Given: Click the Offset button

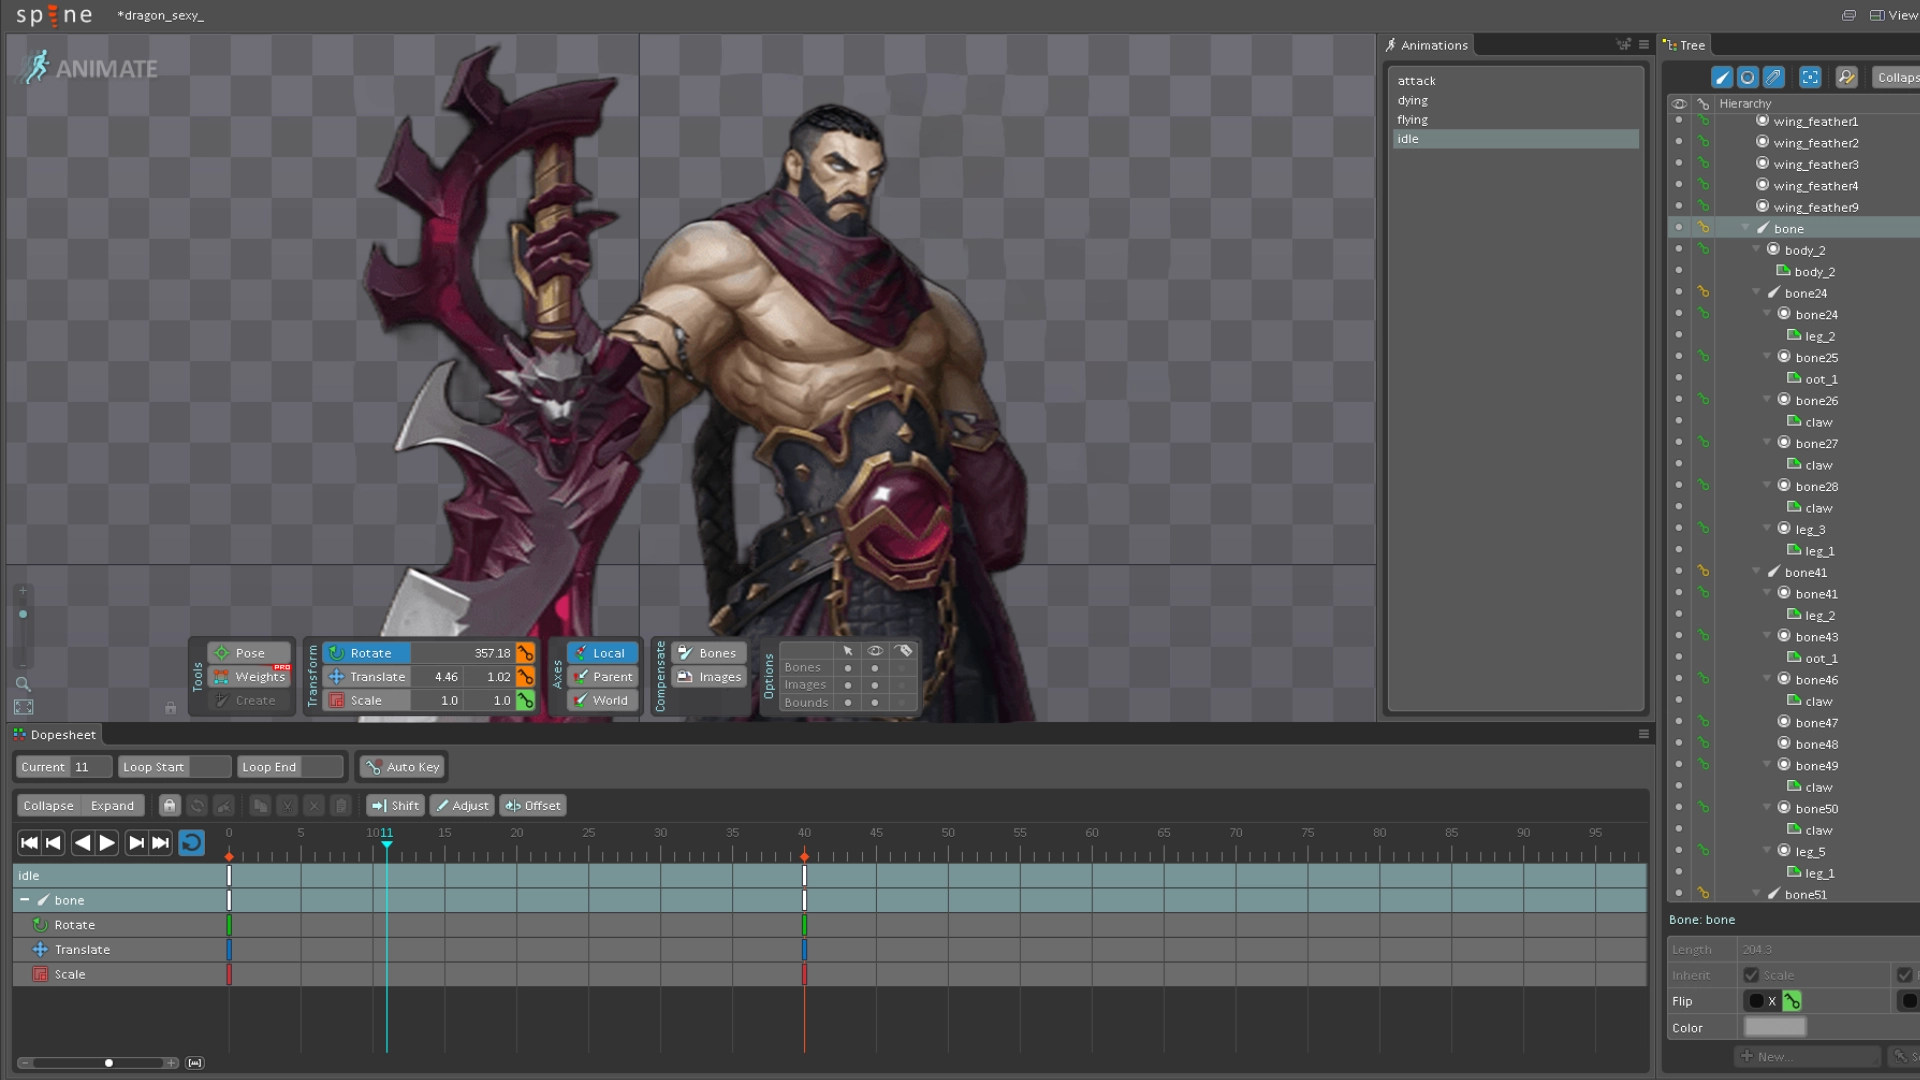Looking at the screenshot, I should [533, 806].
